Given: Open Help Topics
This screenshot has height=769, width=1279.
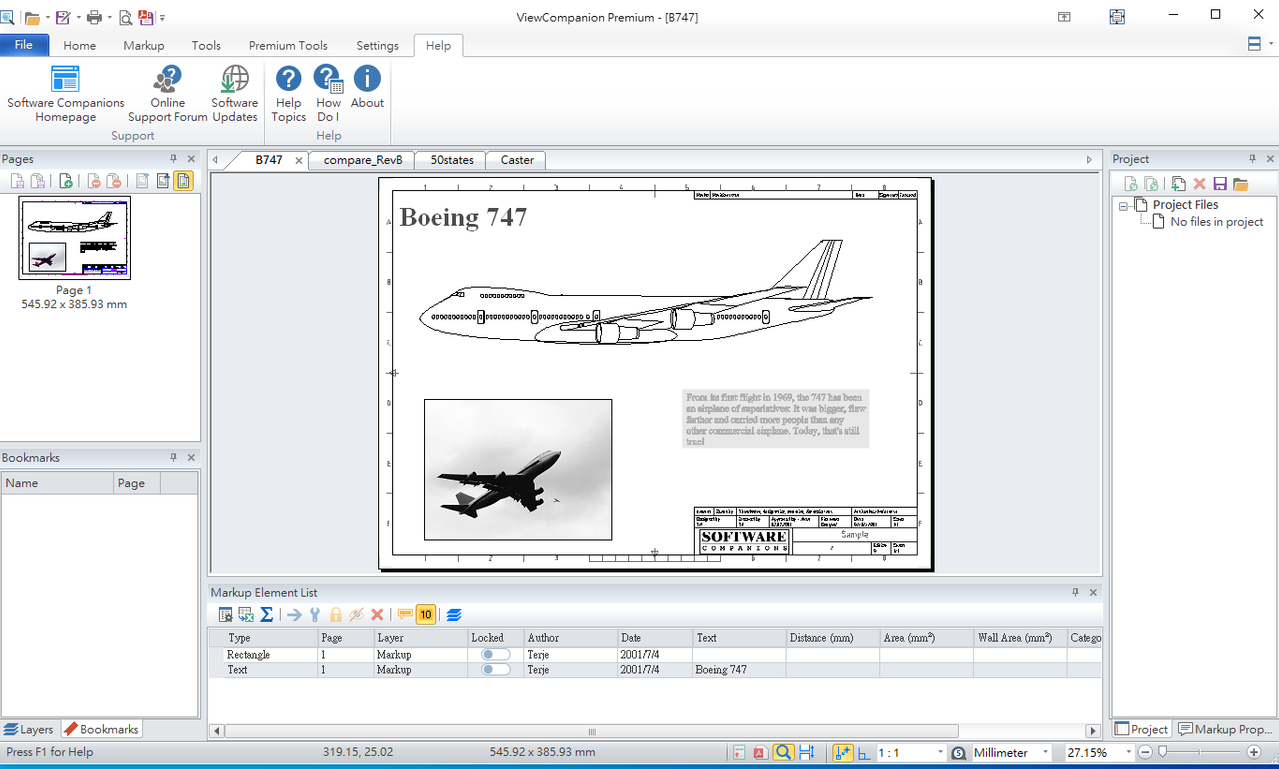Looking at the screenshot, I should [288, 95].
